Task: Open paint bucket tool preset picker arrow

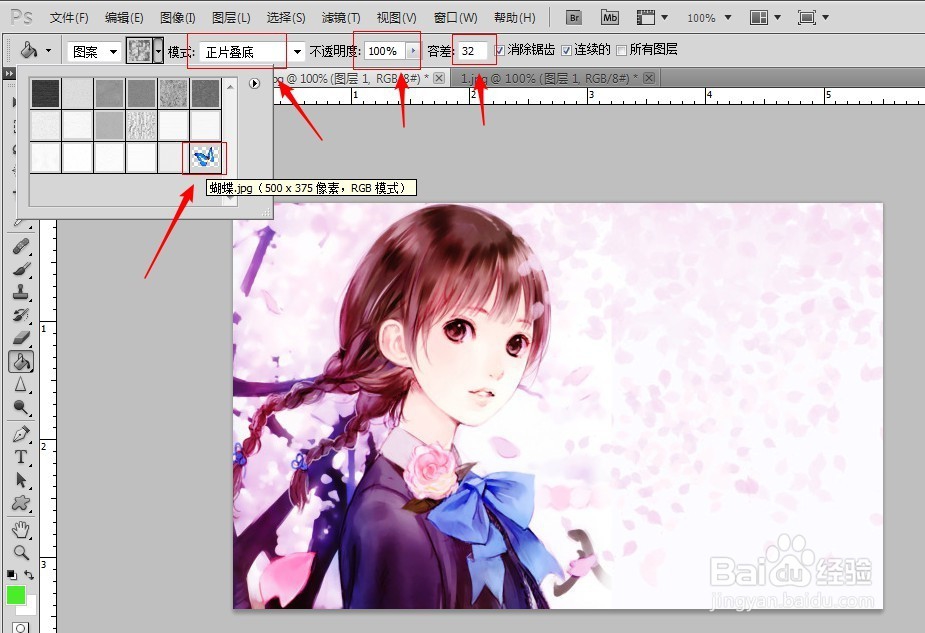Action: (x=48, y=51)
